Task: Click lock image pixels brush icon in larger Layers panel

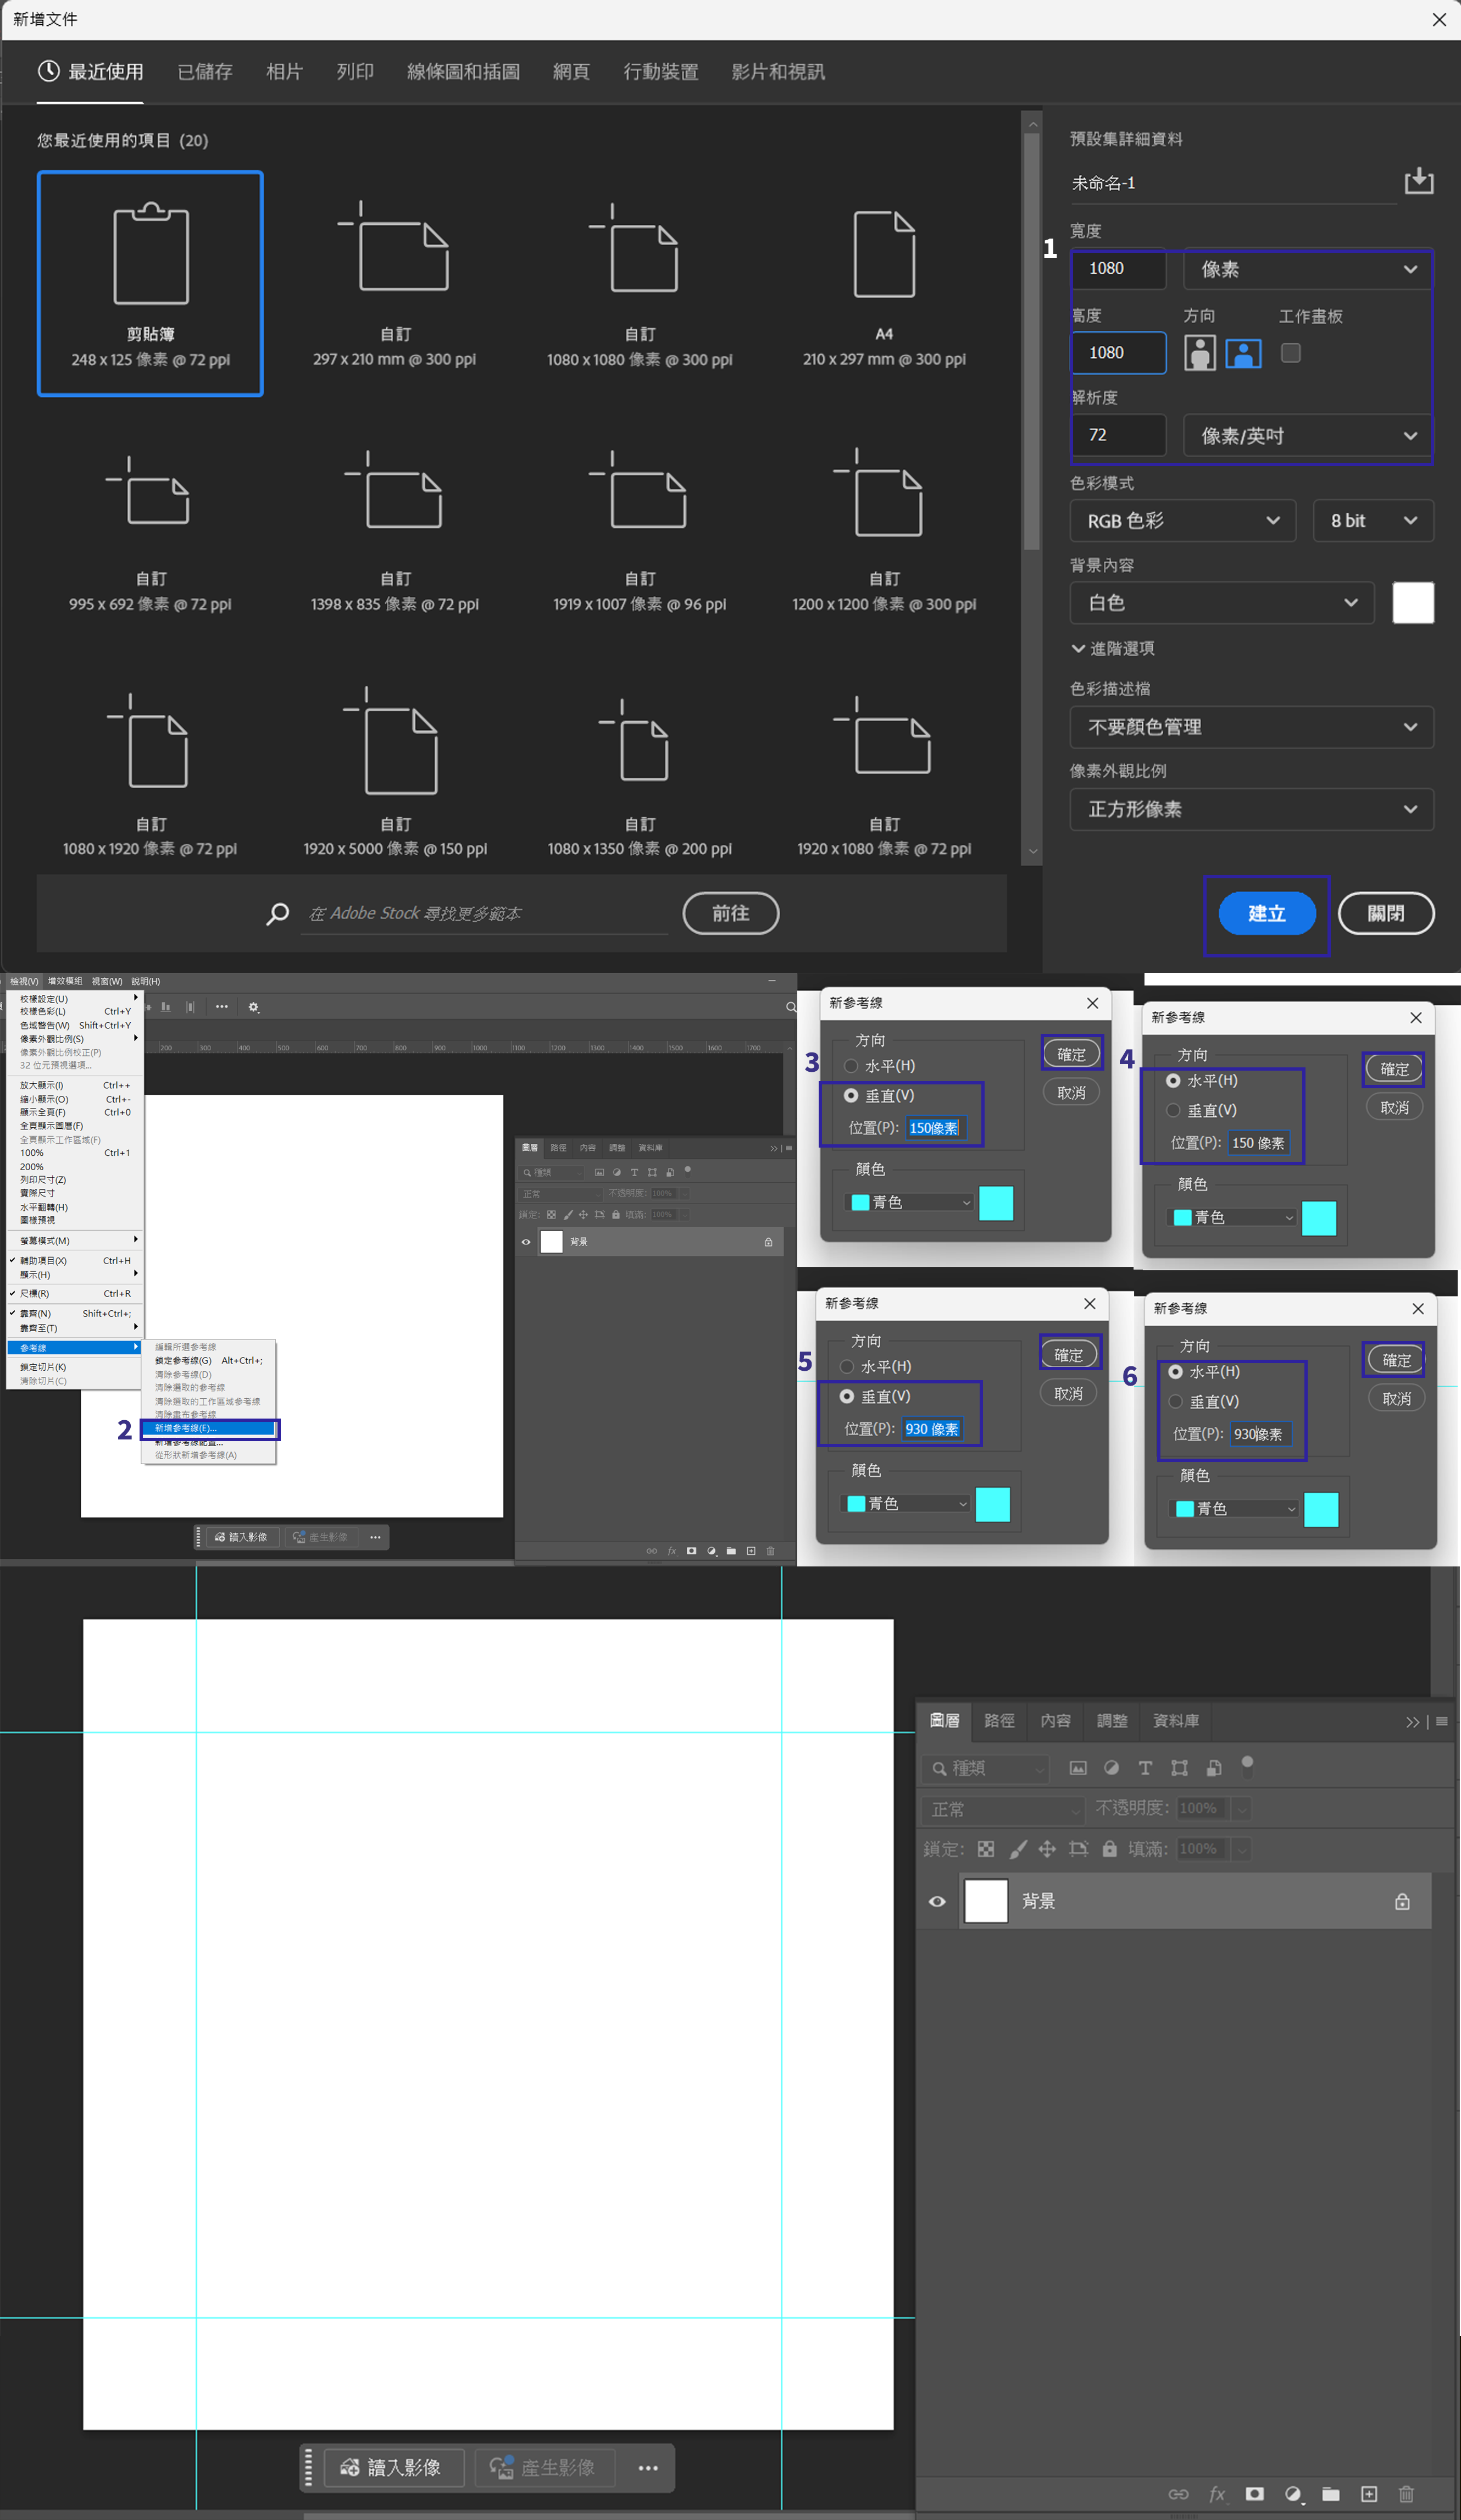Action: pos(1017,1849)
